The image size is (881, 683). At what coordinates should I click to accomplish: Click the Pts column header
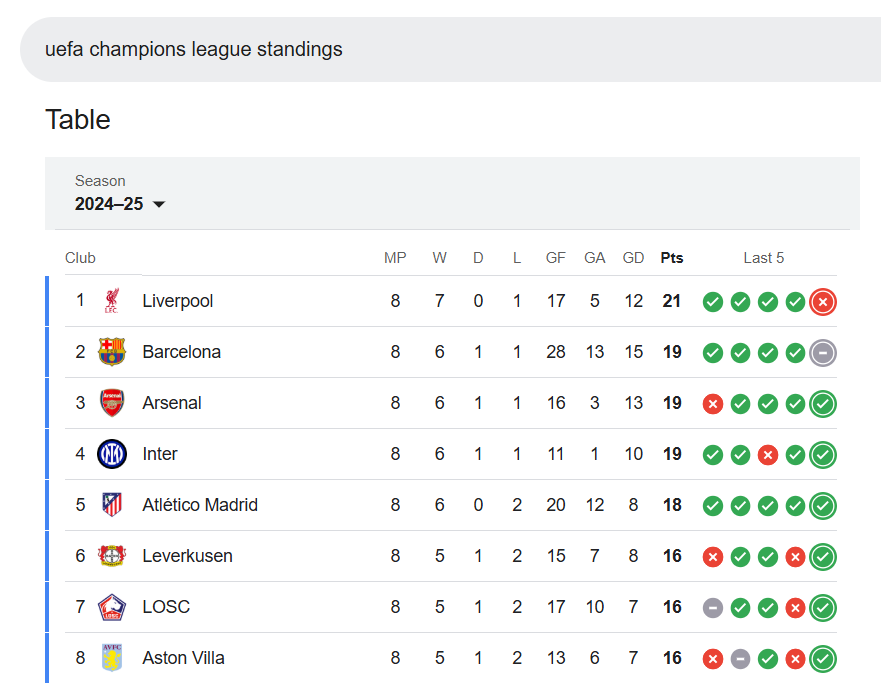[672, 258]
